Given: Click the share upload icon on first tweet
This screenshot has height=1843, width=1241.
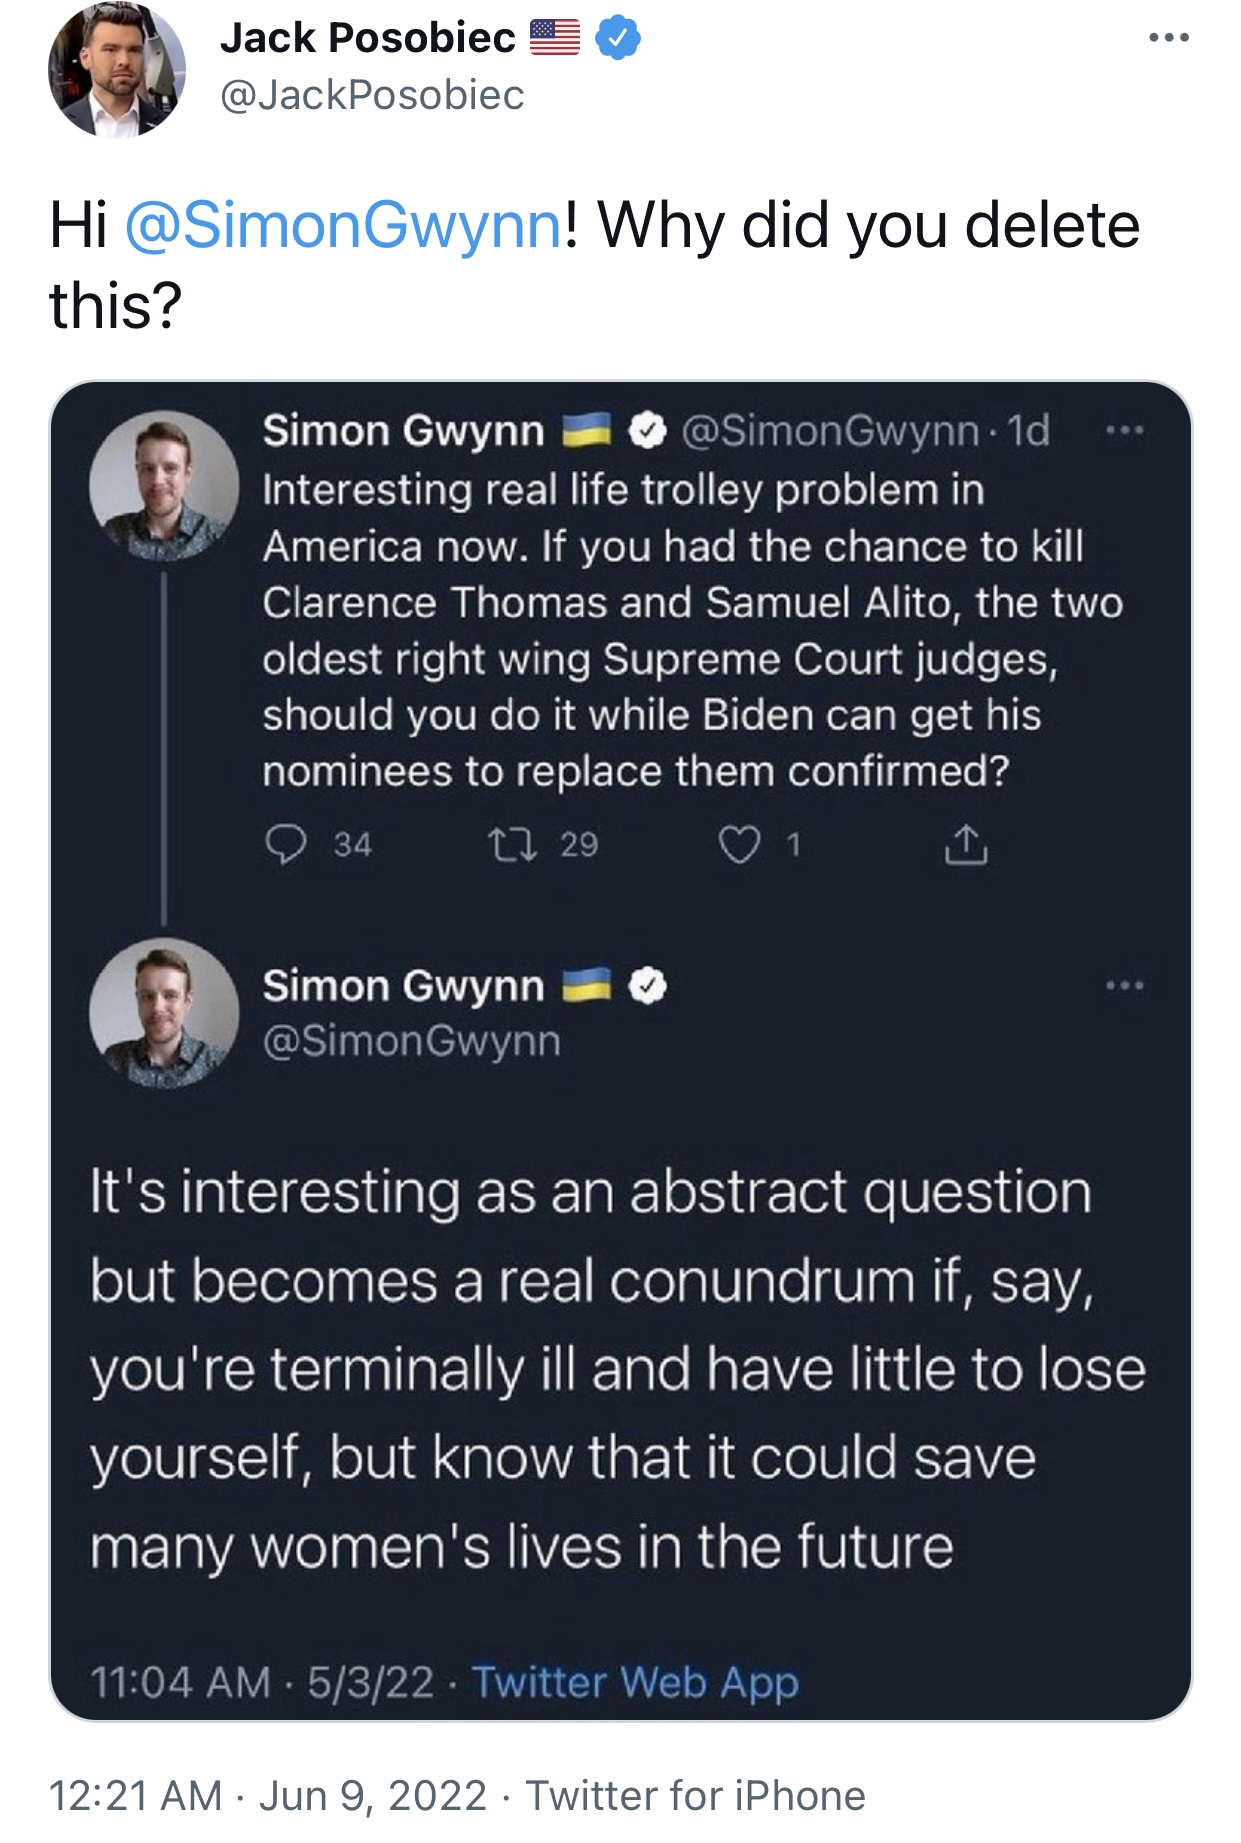Looking at the screenshot, I should tap(966, 845).
